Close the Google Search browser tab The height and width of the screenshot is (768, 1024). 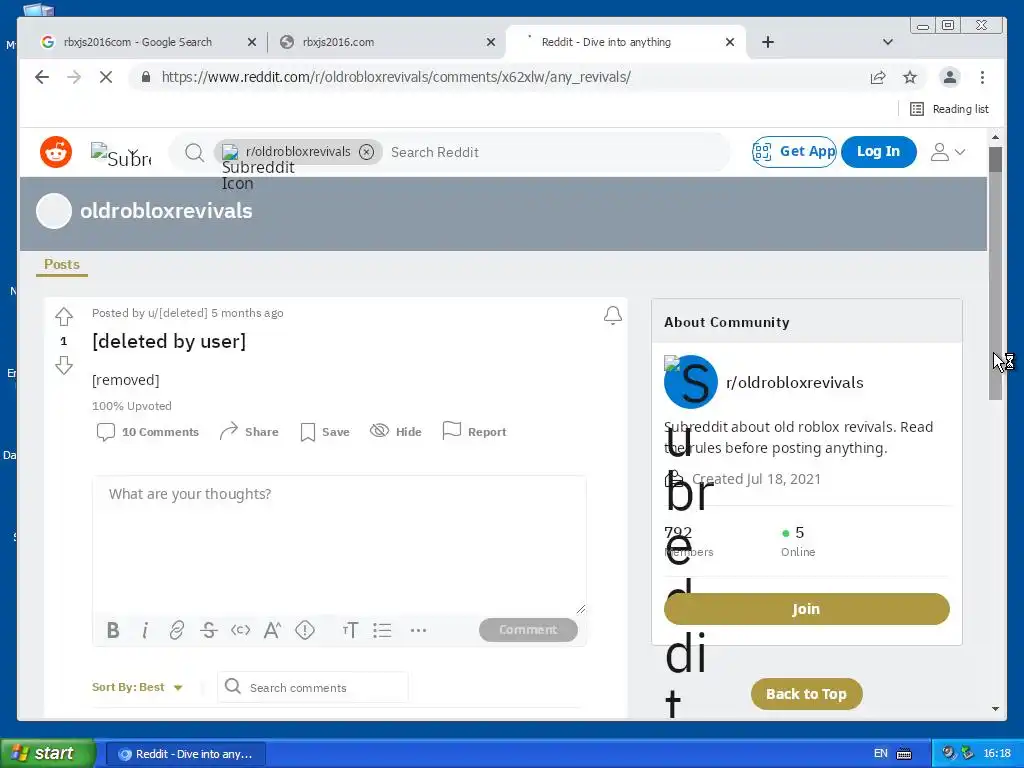[251, 42]
